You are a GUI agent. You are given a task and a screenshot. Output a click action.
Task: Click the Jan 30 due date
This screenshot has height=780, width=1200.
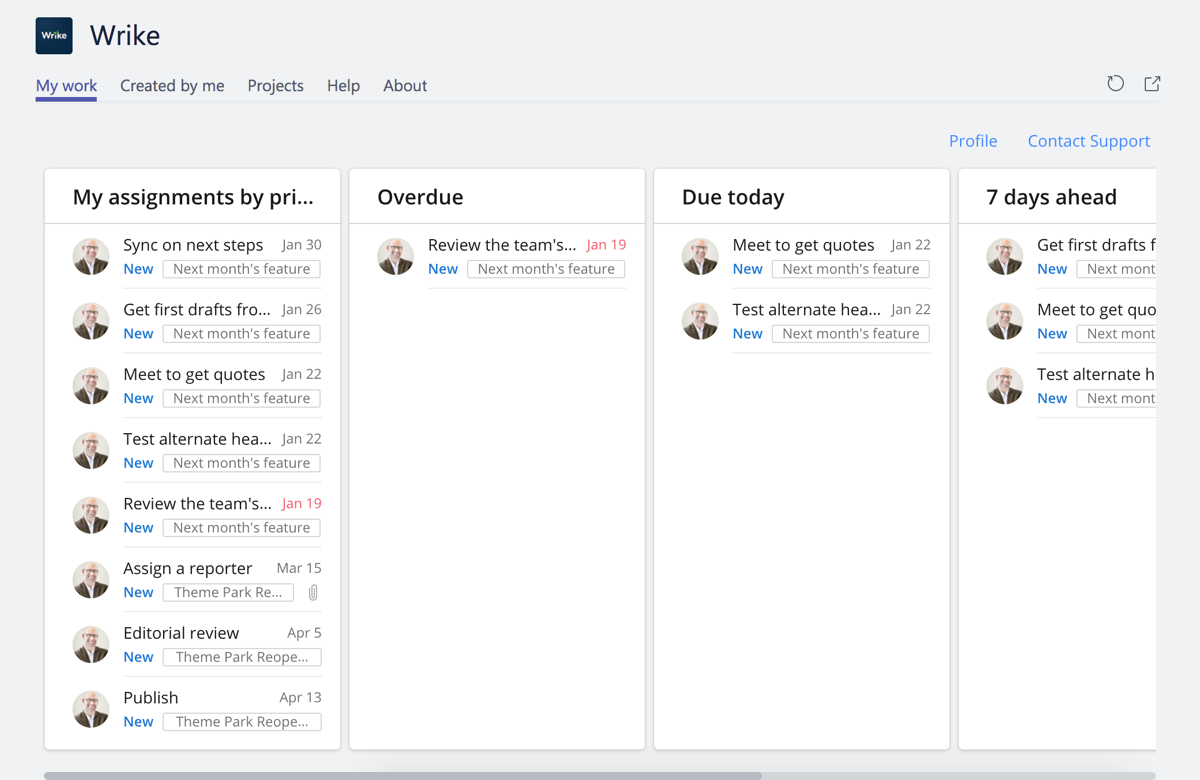coord(302,245)
